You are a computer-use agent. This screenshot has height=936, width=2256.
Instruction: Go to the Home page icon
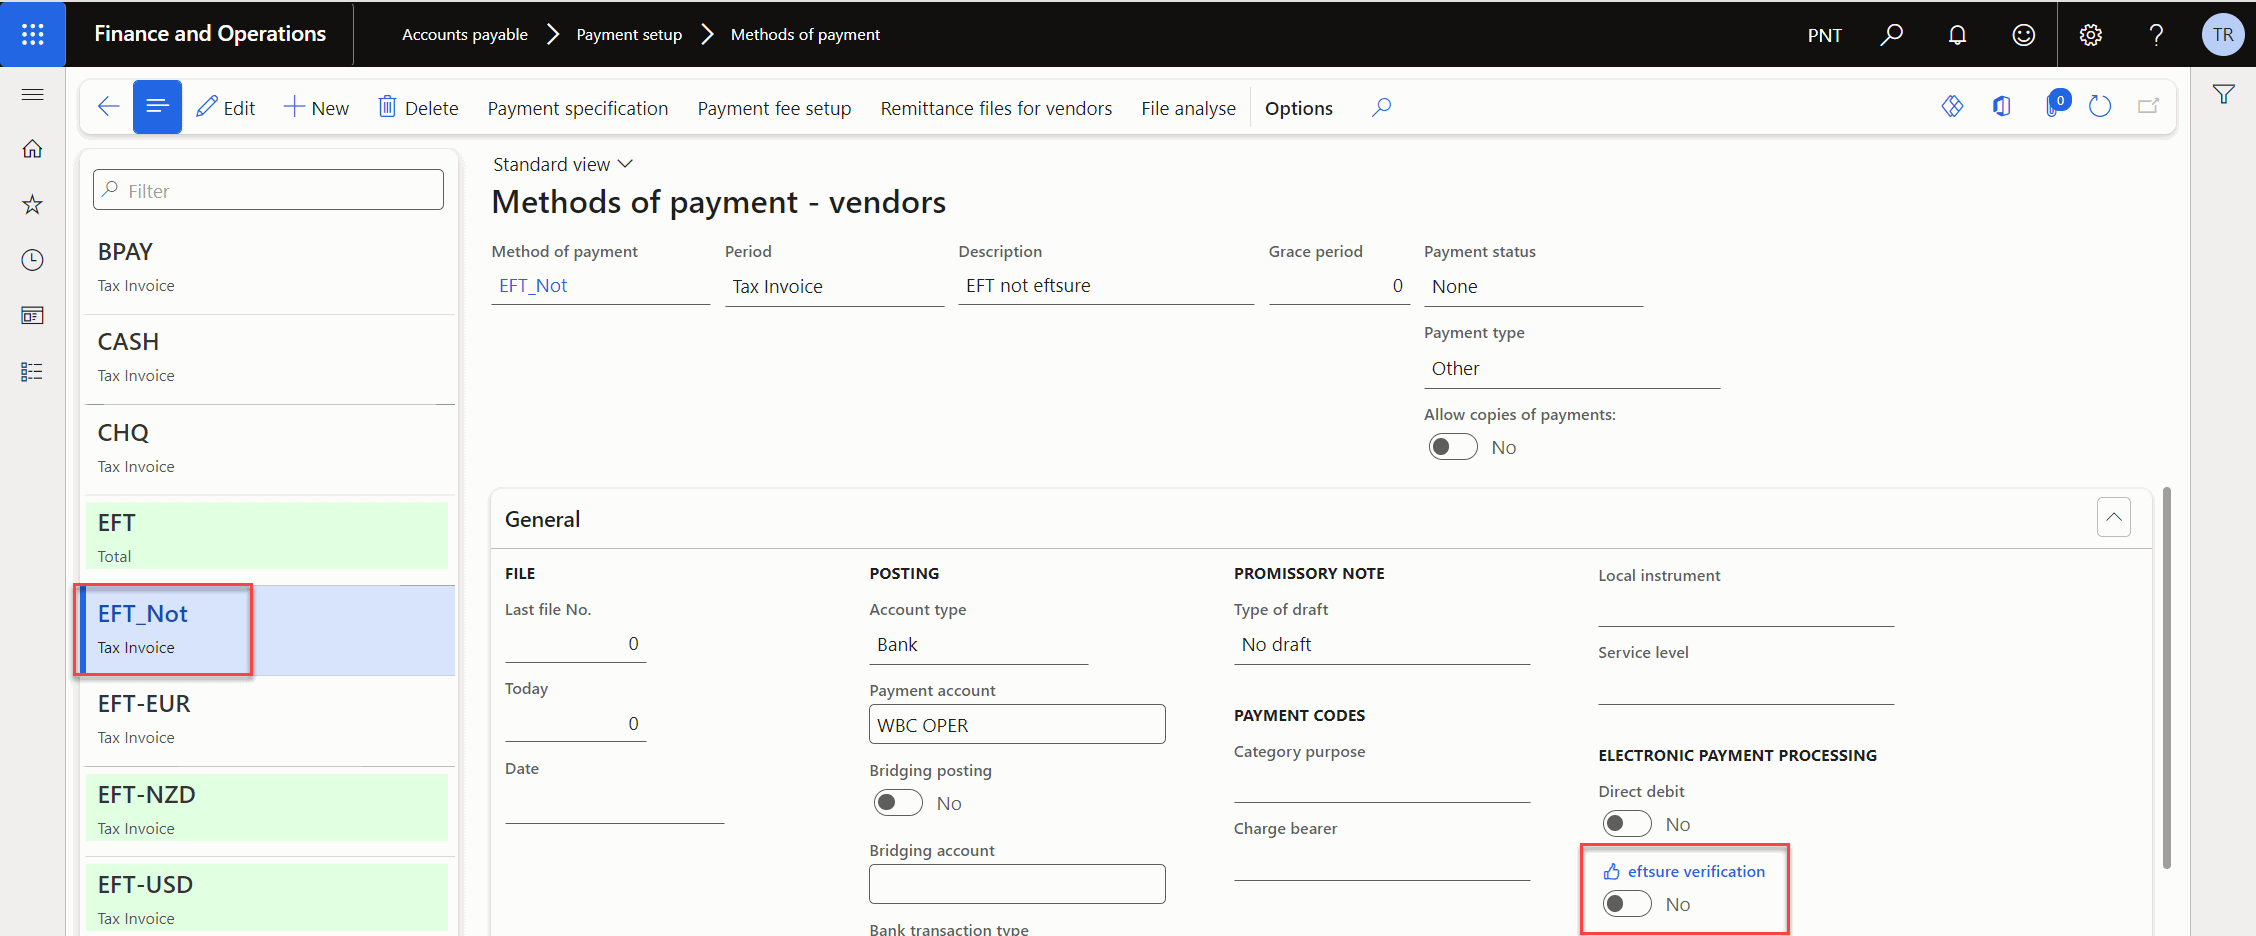pos(33,149)
